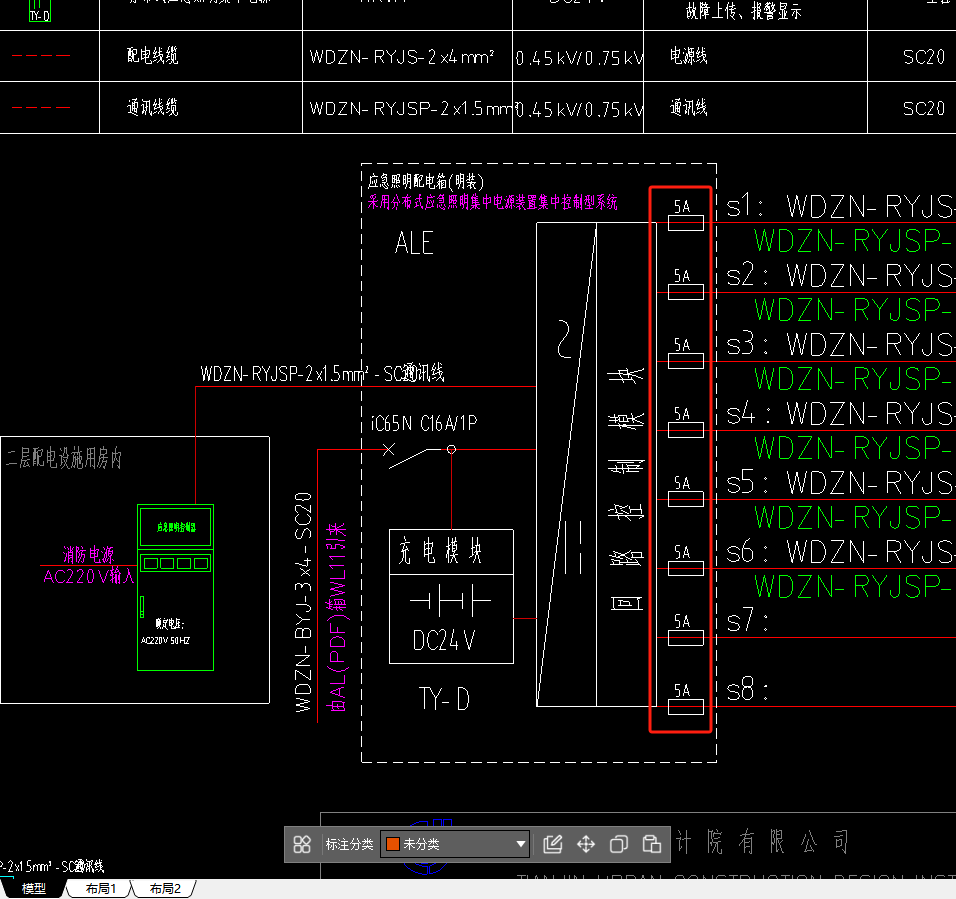Click the battery symbol above DC24V
This screenshot has width=956, height=899.
[x=451, y=602]
